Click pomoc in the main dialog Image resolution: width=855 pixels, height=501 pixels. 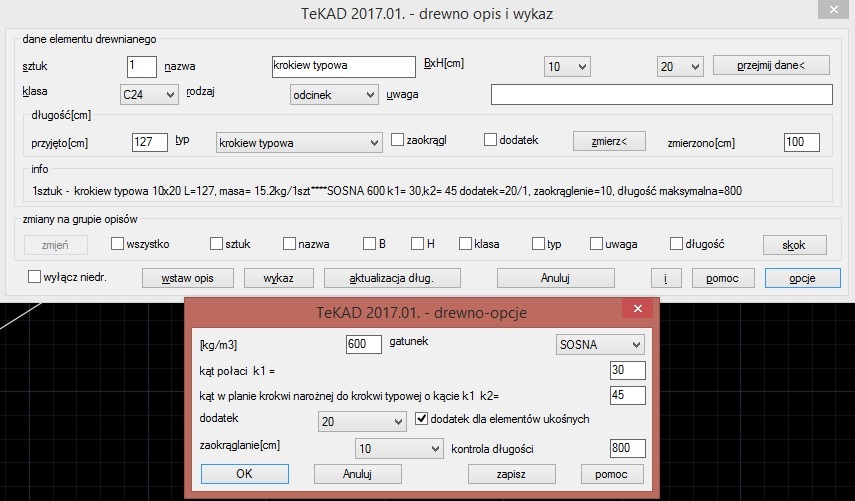click(x=723, y=278)
